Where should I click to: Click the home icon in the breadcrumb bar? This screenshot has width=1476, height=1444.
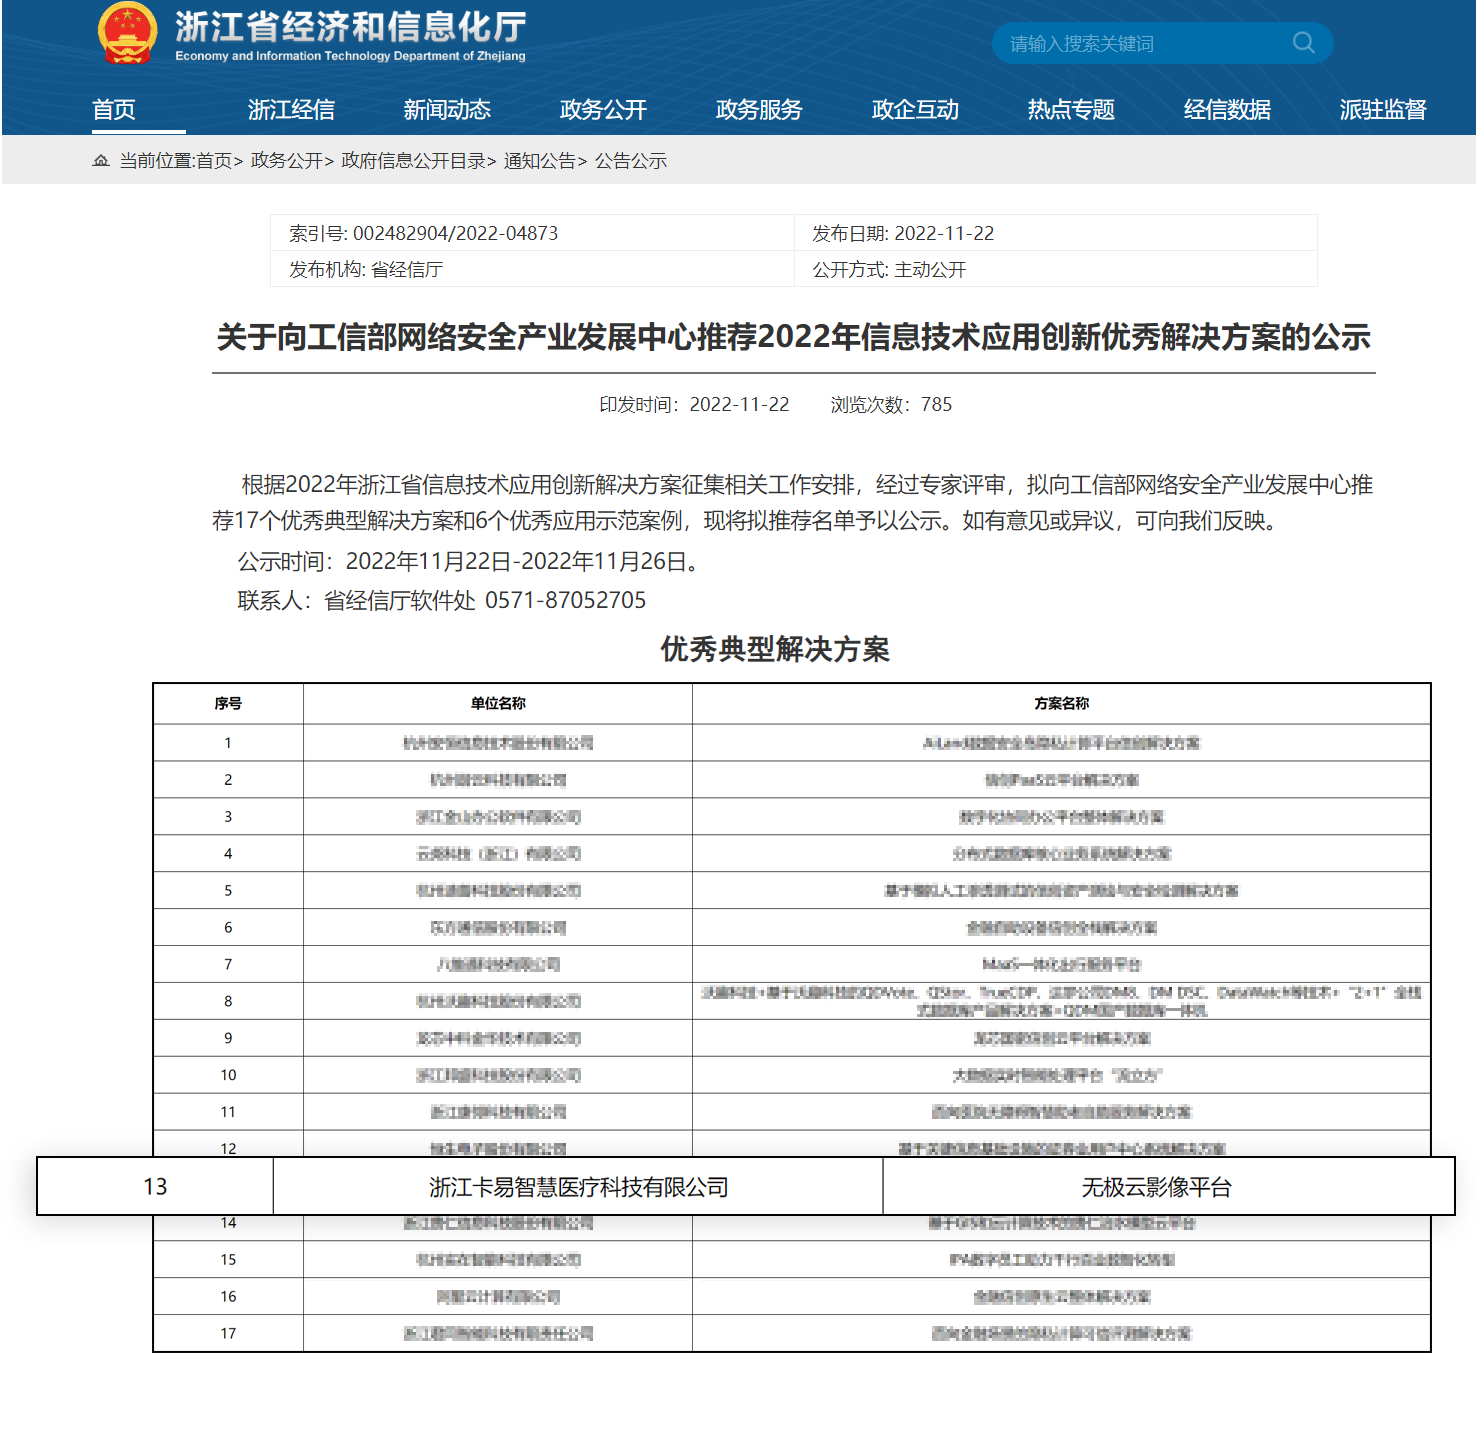pos(100,160)
